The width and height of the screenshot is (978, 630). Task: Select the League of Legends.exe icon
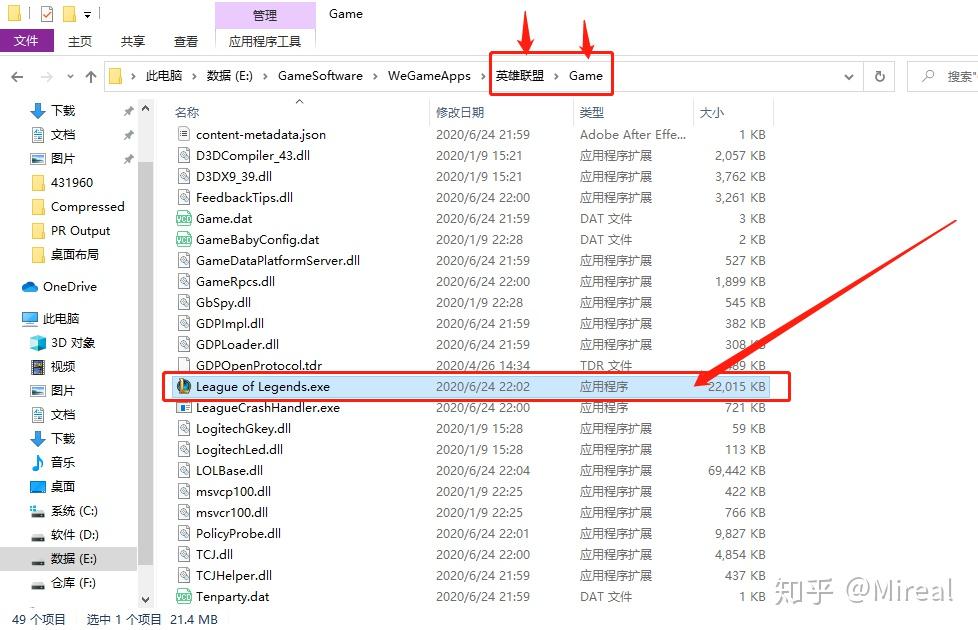point(183,386)
